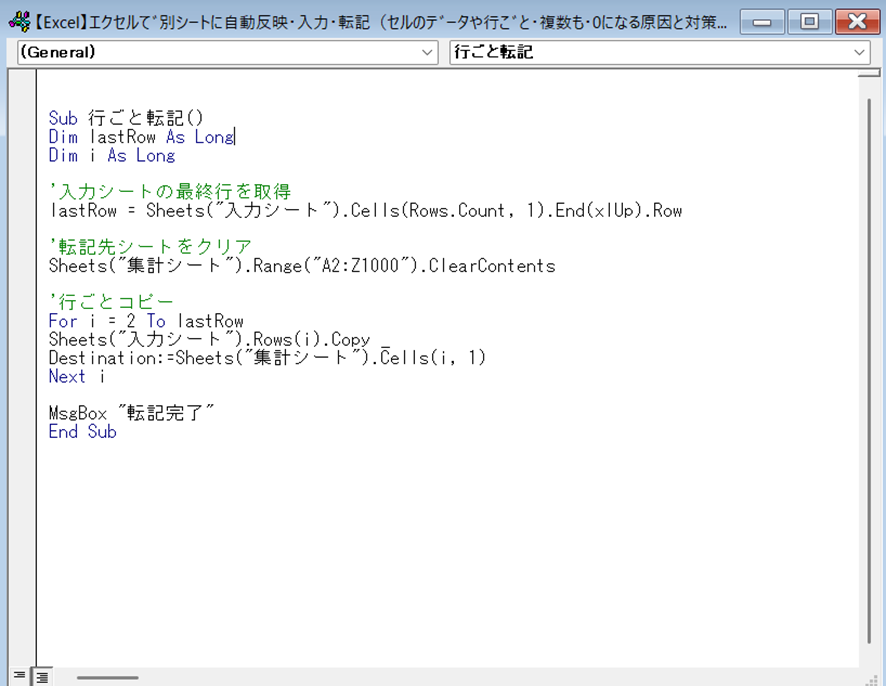Switch to Procedure View
The height and width of the screenshot is (686, 886).
click(20, 675)
